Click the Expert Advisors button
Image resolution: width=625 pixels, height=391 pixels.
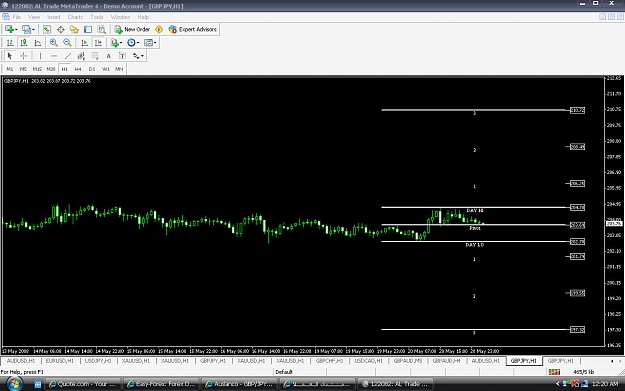click(x=193, y=29)
